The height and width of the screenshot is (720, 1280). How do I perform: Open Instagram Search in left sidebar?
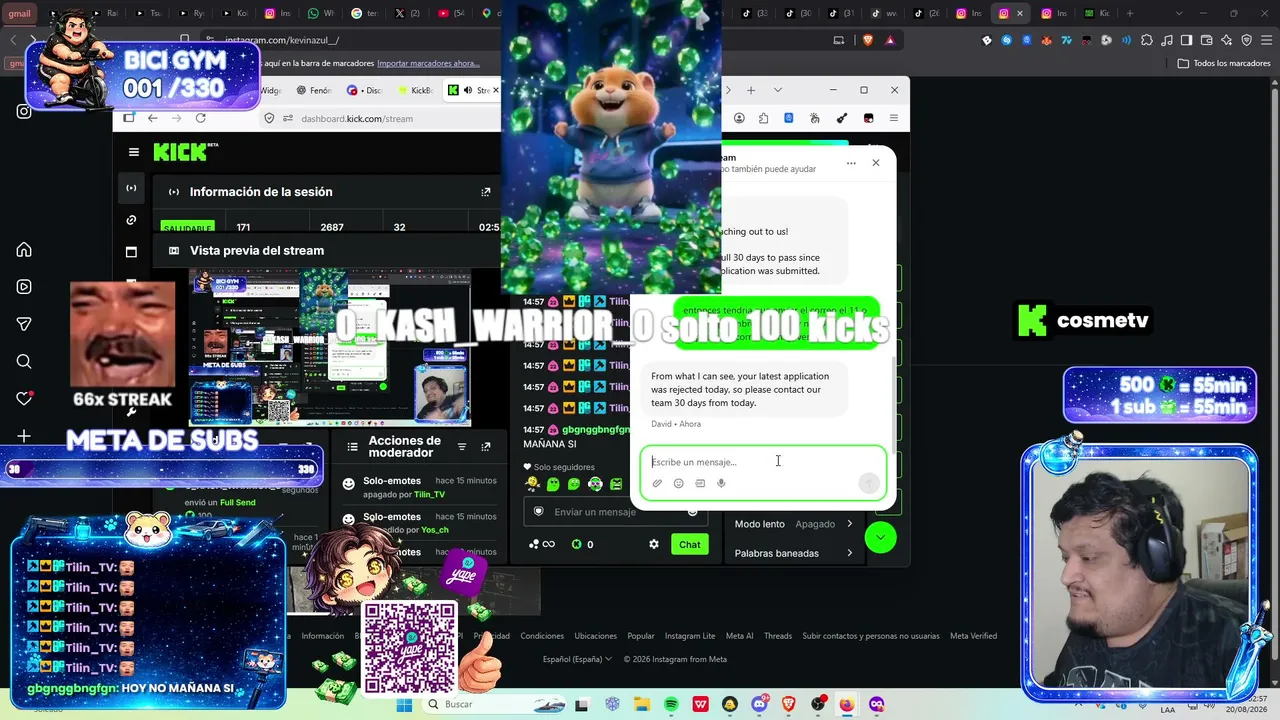coord(24,361)
